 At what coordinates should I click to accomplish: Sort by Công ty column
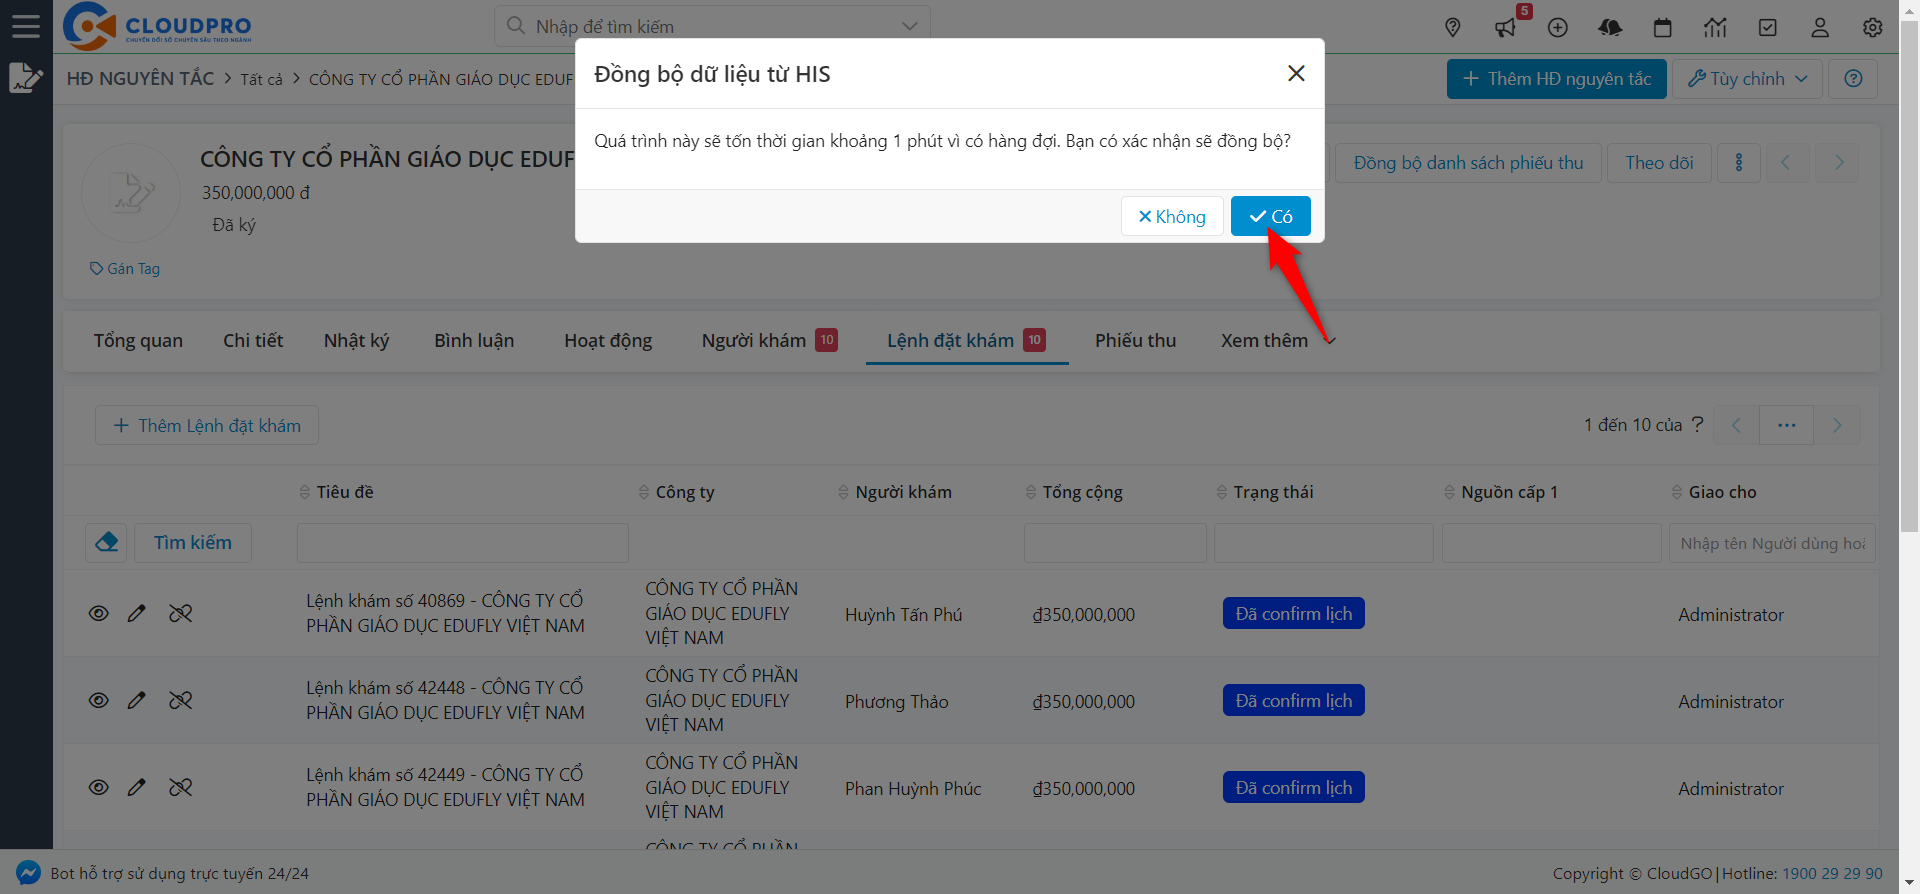point(676,492)
